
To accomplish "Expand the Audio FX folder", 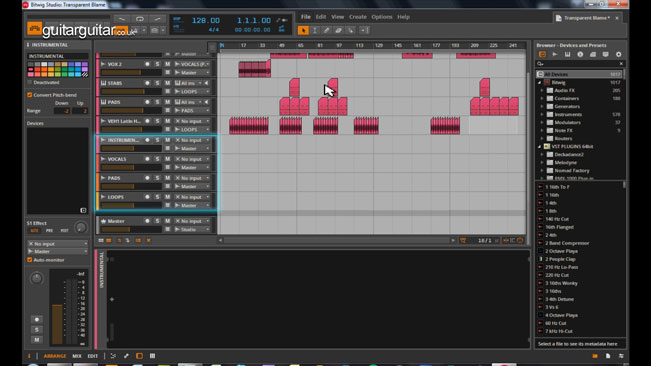I will (542, 90).
